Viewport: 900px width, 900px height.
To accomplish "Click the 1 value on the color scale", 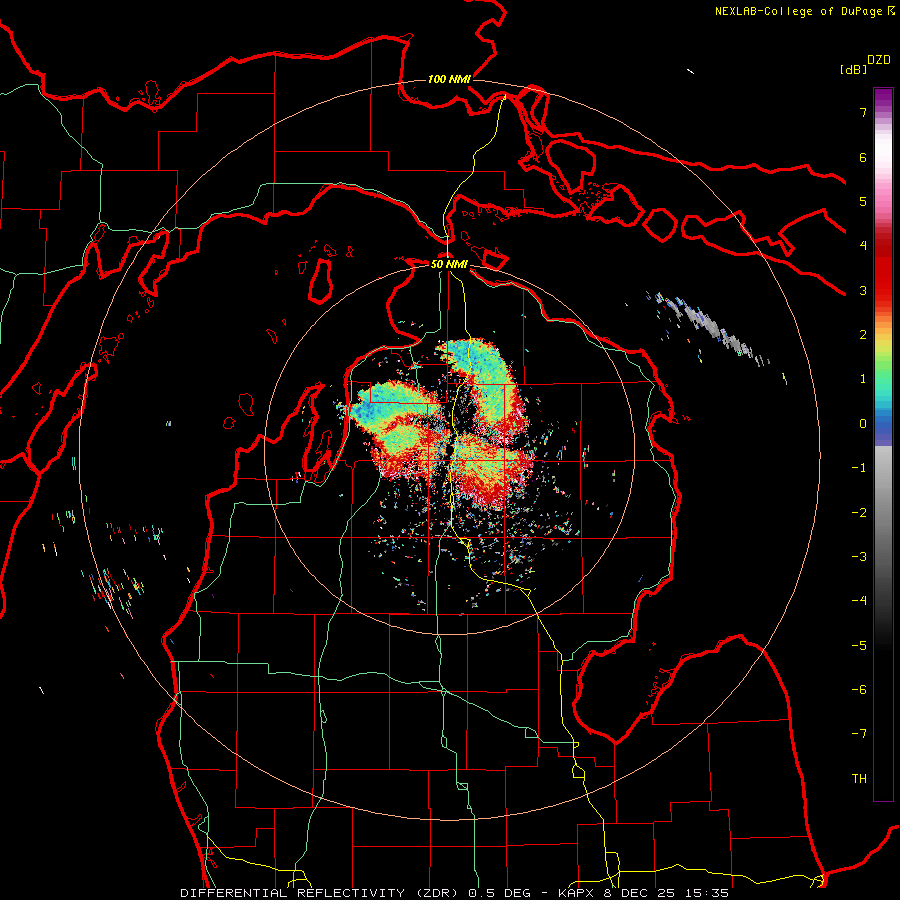I will tap(863, 379).
